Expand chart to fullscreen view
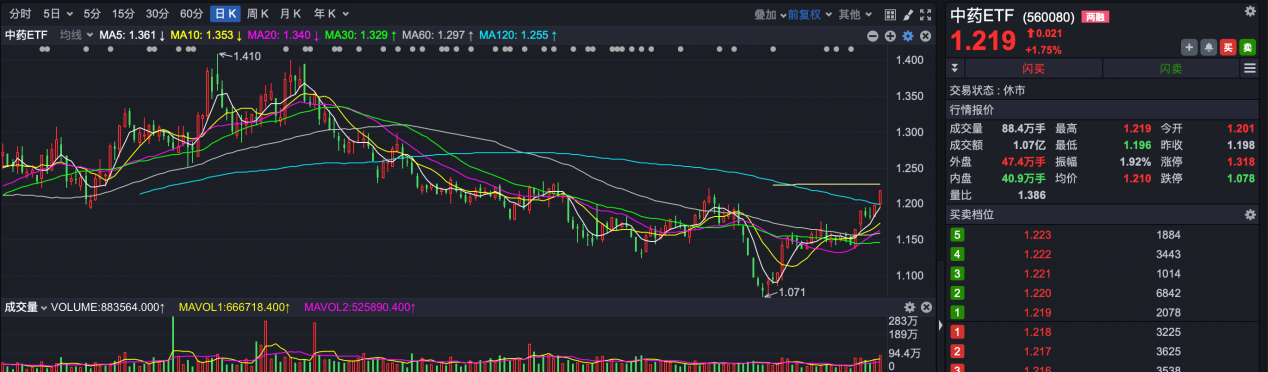Viewport: 1268px width, 372px height. pos(926,14)
